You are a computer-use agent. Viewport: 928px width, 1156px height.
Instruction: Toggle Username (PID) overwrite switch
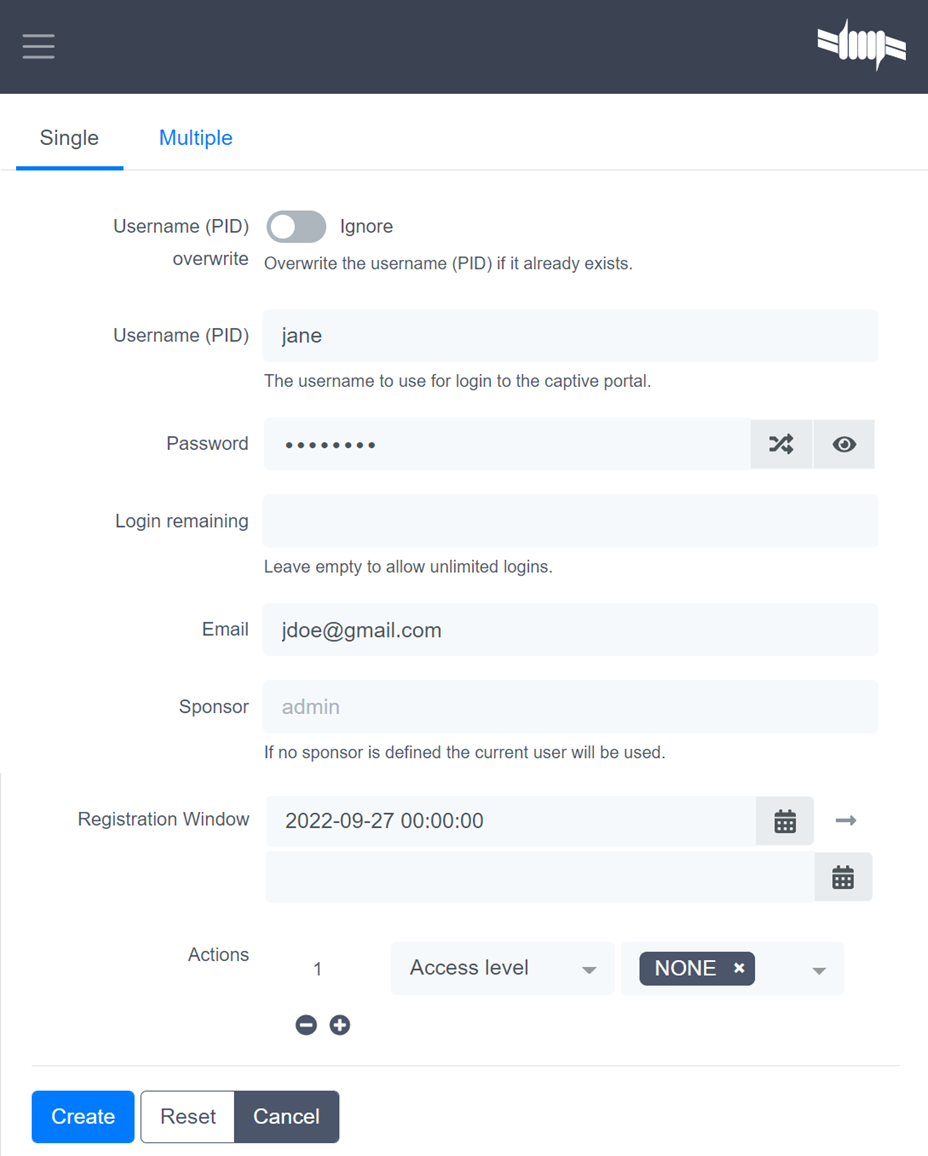296,226
